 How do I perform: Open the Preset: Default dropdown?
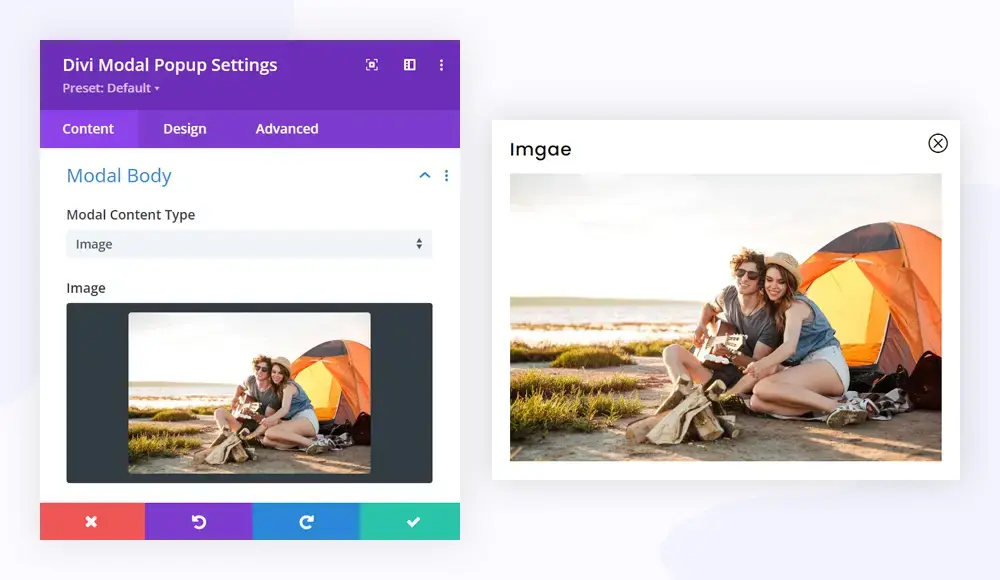click(111, 88)
